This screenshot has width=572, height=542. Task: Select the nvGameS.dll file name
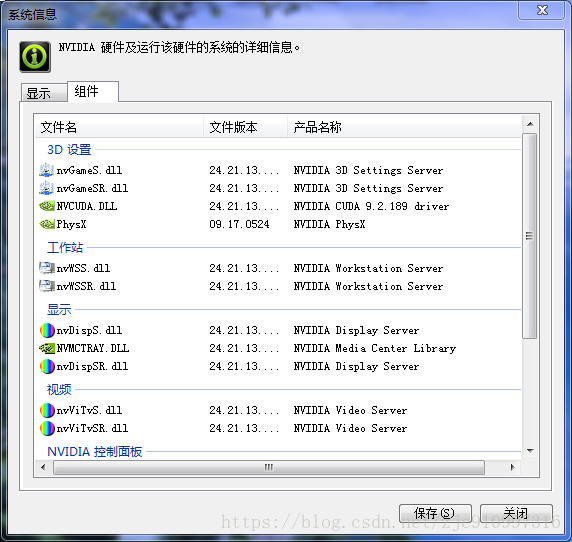click(89, 170)
